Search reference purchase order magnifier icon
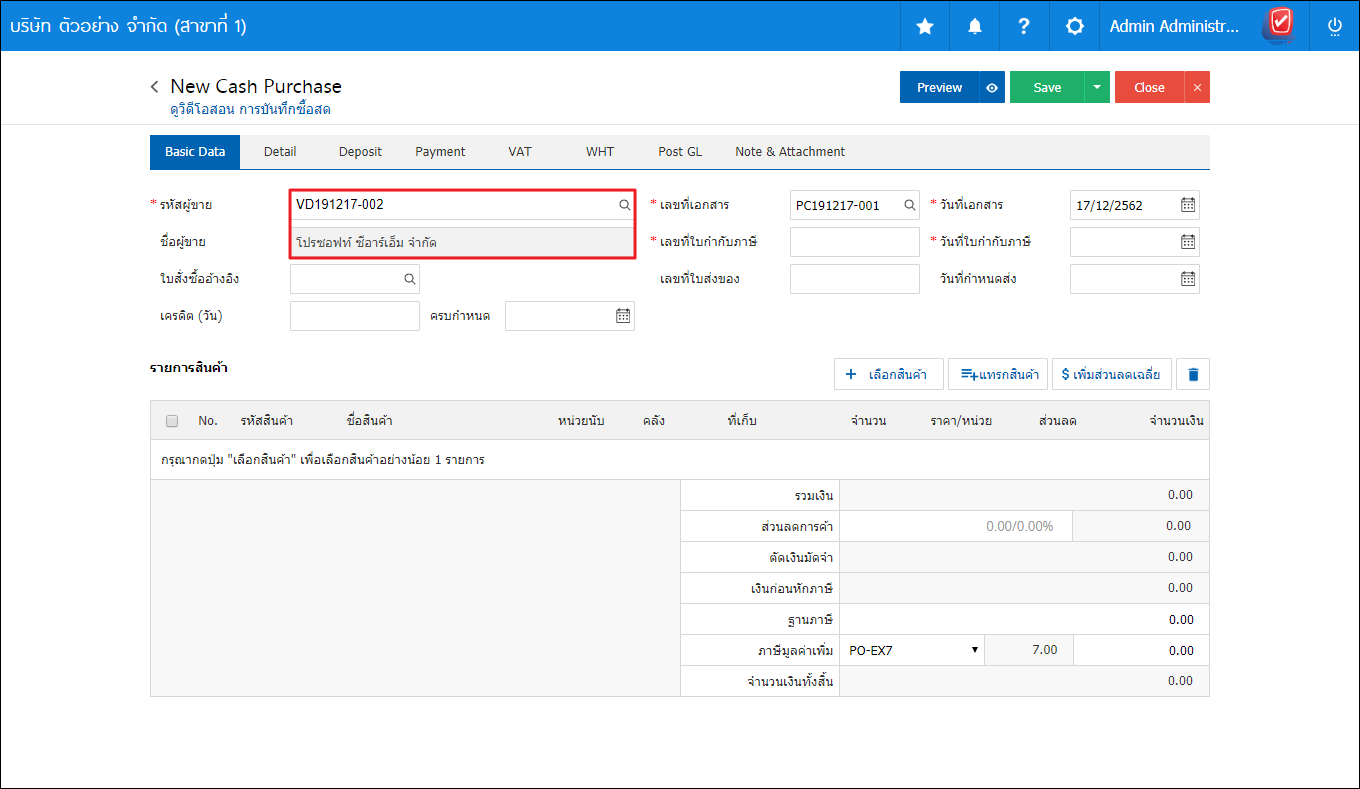Viewport: 1360px width, 789px height. (x=409, y=279)
